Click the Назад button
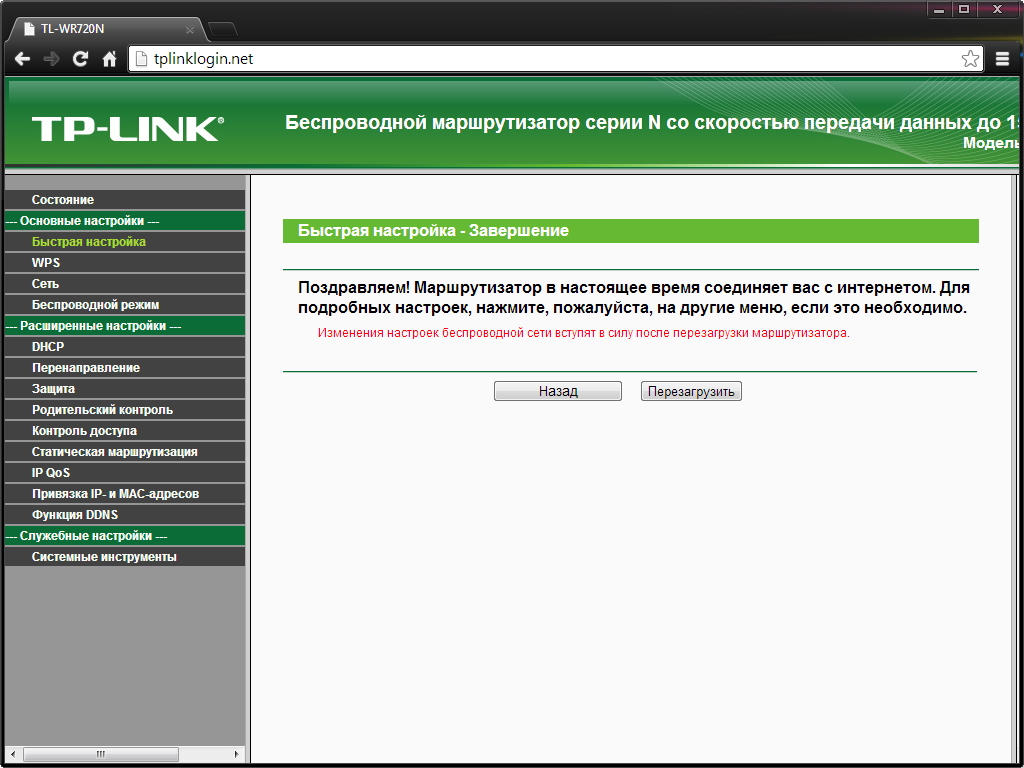 (557, 390)
